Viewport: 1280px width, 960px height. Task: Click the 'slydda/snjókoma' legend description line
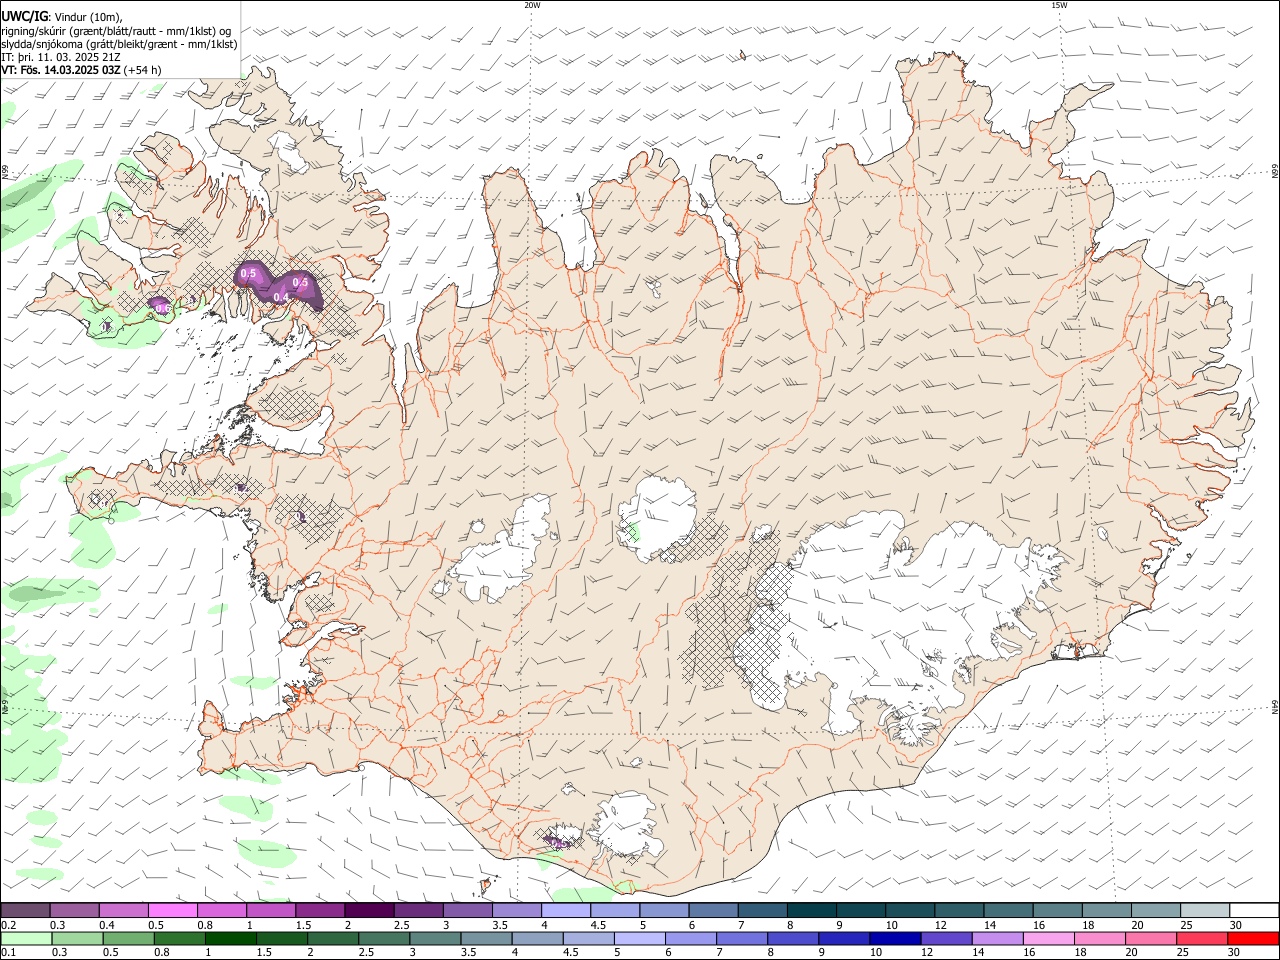point(119,44)
